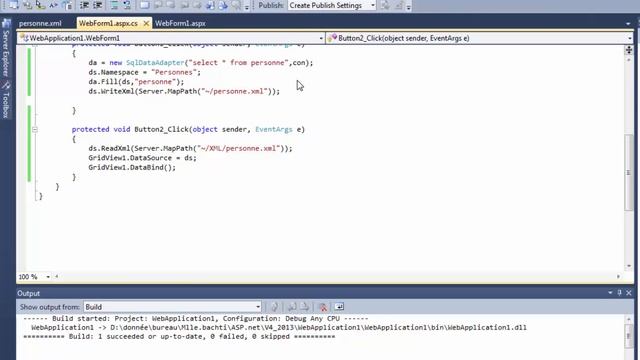Click the GridView1.DataBind() line
The height and width of the screenshot is (360, 640).
coord(132,167)
